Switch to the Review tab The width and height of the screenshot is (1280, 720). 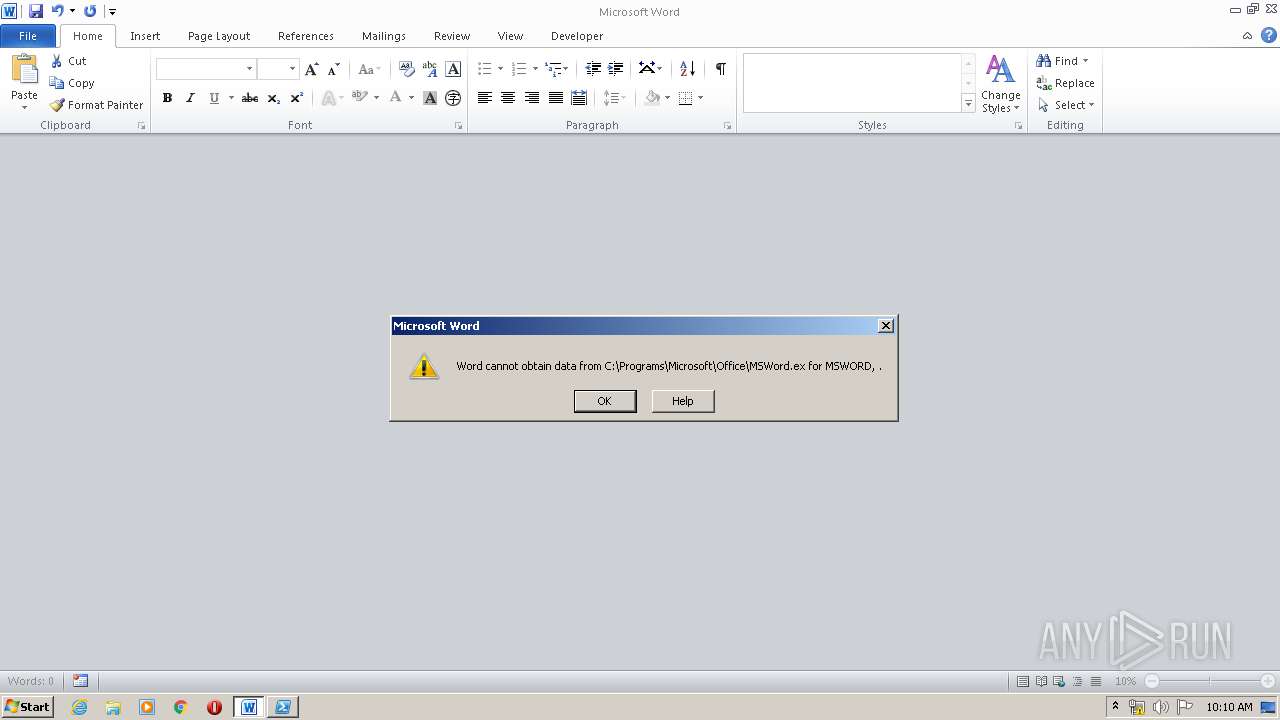tap(452, 36)
